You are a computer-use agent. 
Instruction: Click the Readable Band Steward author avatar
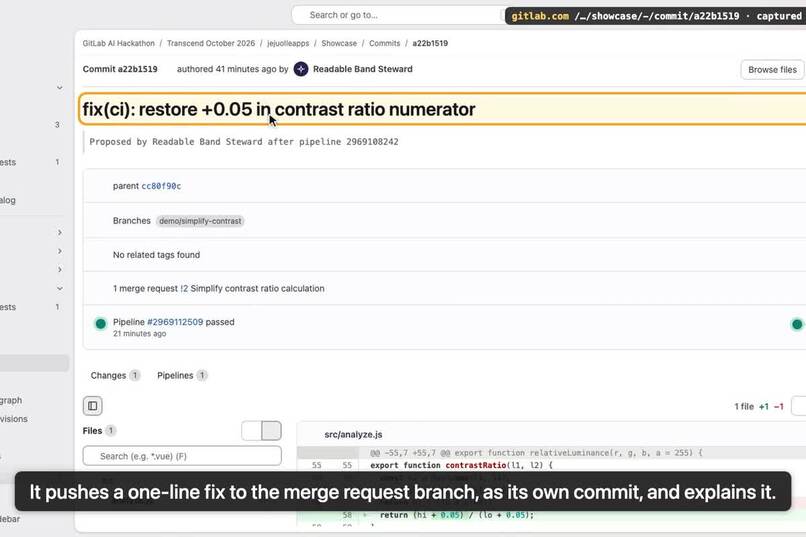[x=301, y=69]
